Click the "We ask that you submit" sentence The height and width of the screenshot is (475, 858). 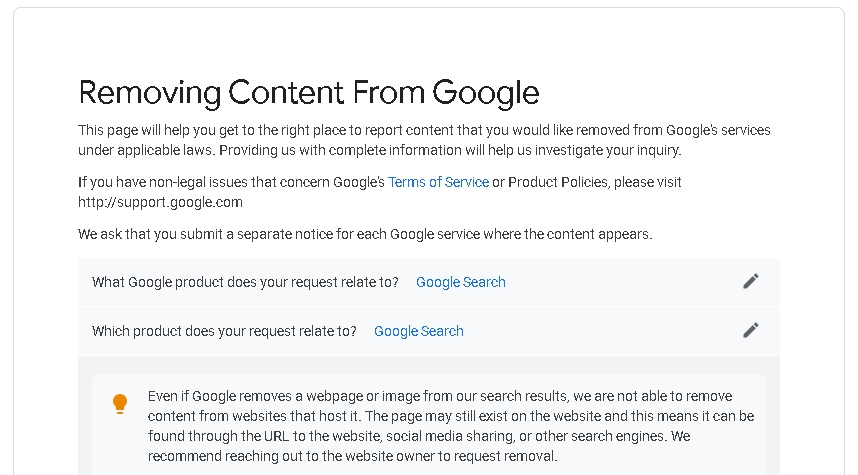click(x=364, y=234)
